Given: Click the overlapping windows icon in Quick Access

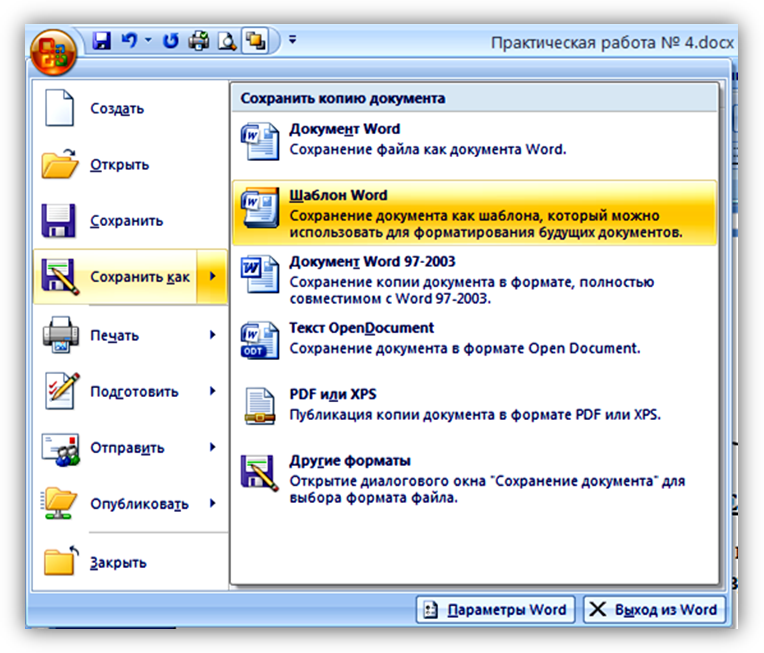Looking at the screenshot, I should (x=255, y=40).
